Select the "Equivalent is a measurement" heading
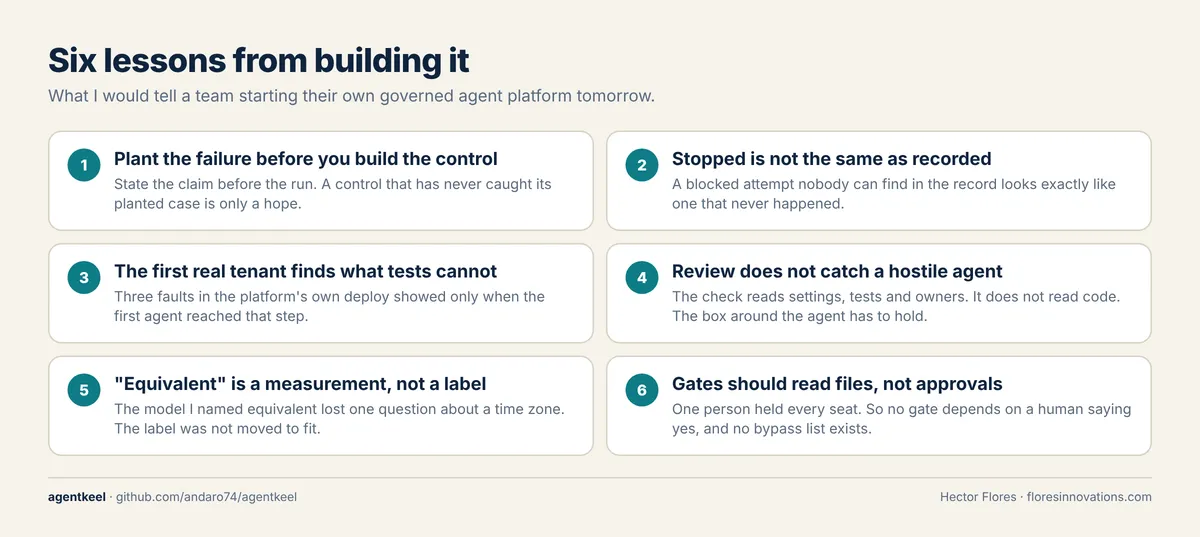The height and width of the screenshot is (537, 1200). [300, 384]
